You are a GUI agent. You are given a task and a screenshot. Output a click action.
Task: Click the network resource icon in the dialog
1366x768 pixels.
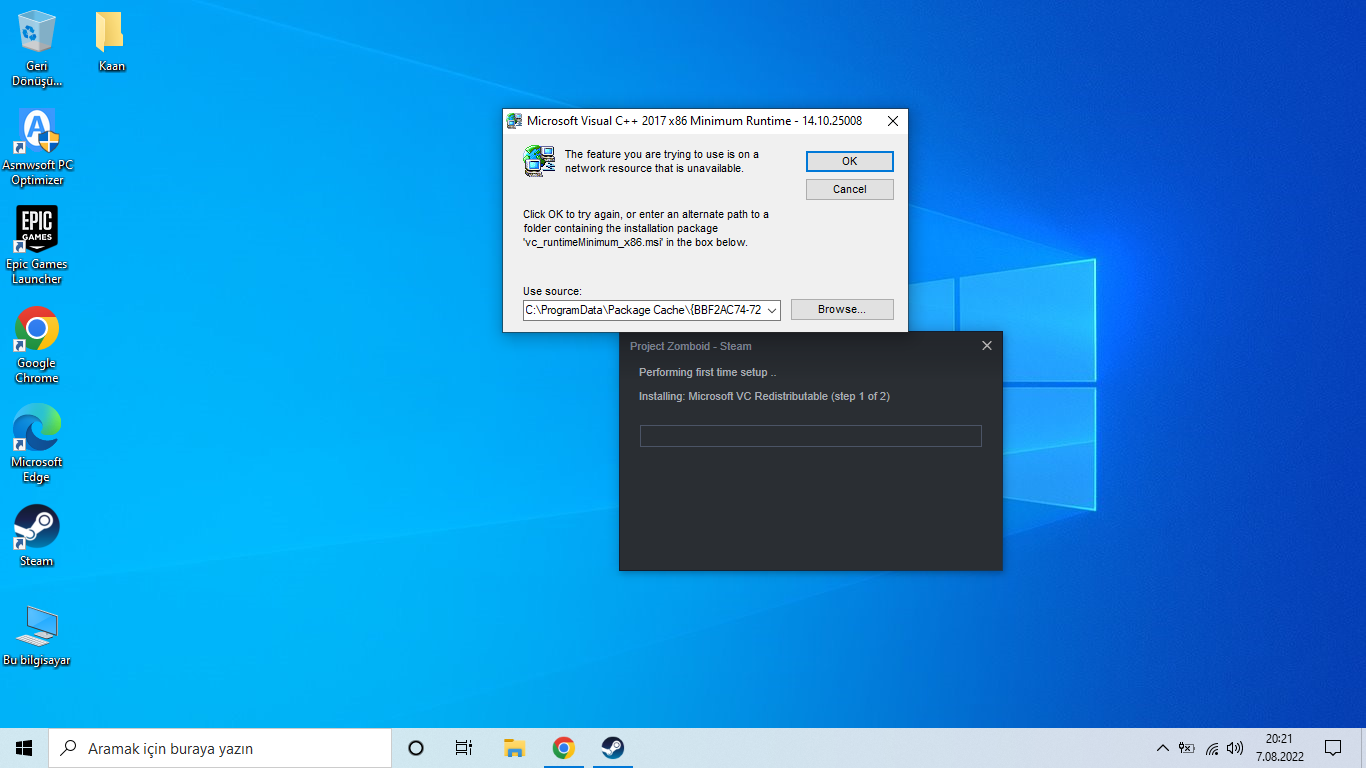pos(539,161)
